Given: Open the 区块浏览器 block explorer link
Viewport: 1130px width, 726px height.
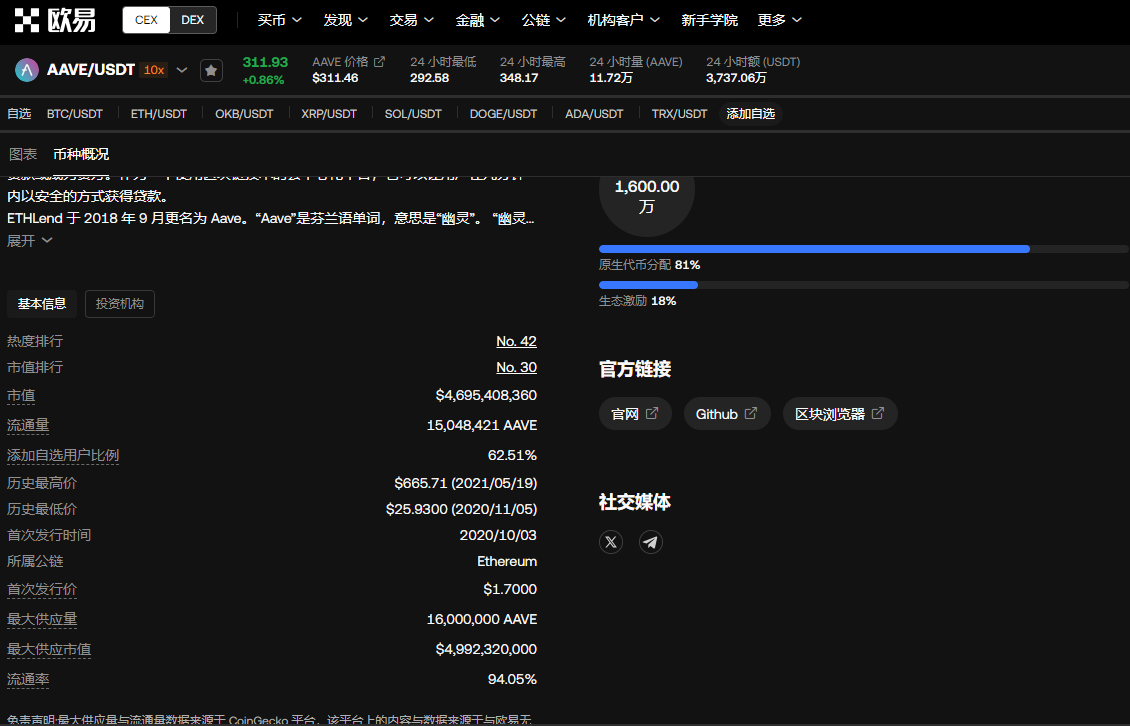Looking at the screenshot, I should point(839,414).
